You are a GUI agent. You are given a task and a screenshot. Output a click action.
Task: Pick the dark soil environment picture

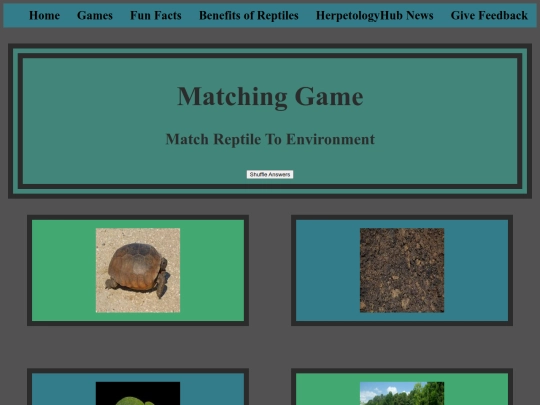tap(402, 270)
